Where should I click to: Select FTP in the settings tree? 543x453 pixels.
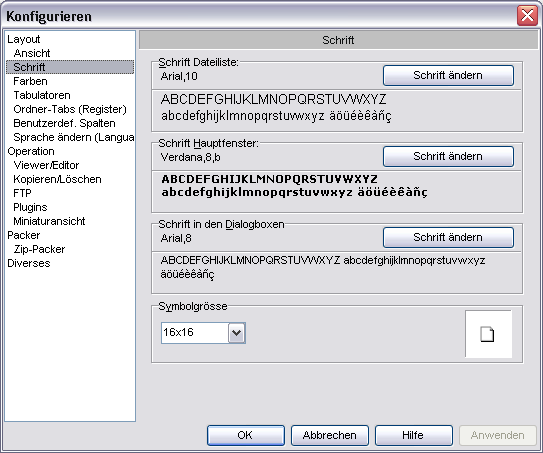click(x=22, y=193)
